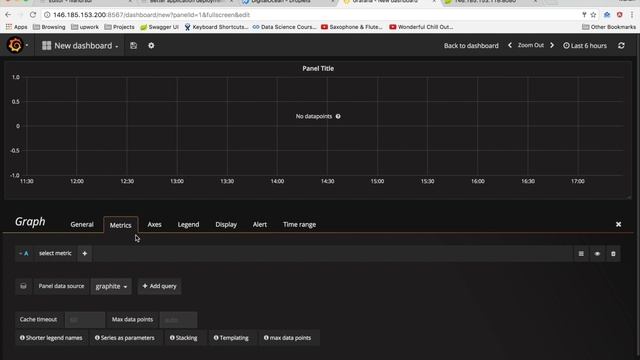Screen dimensions: 640x360
Task: Open the upwork bookmarks folder
Action: coord(85,27)
